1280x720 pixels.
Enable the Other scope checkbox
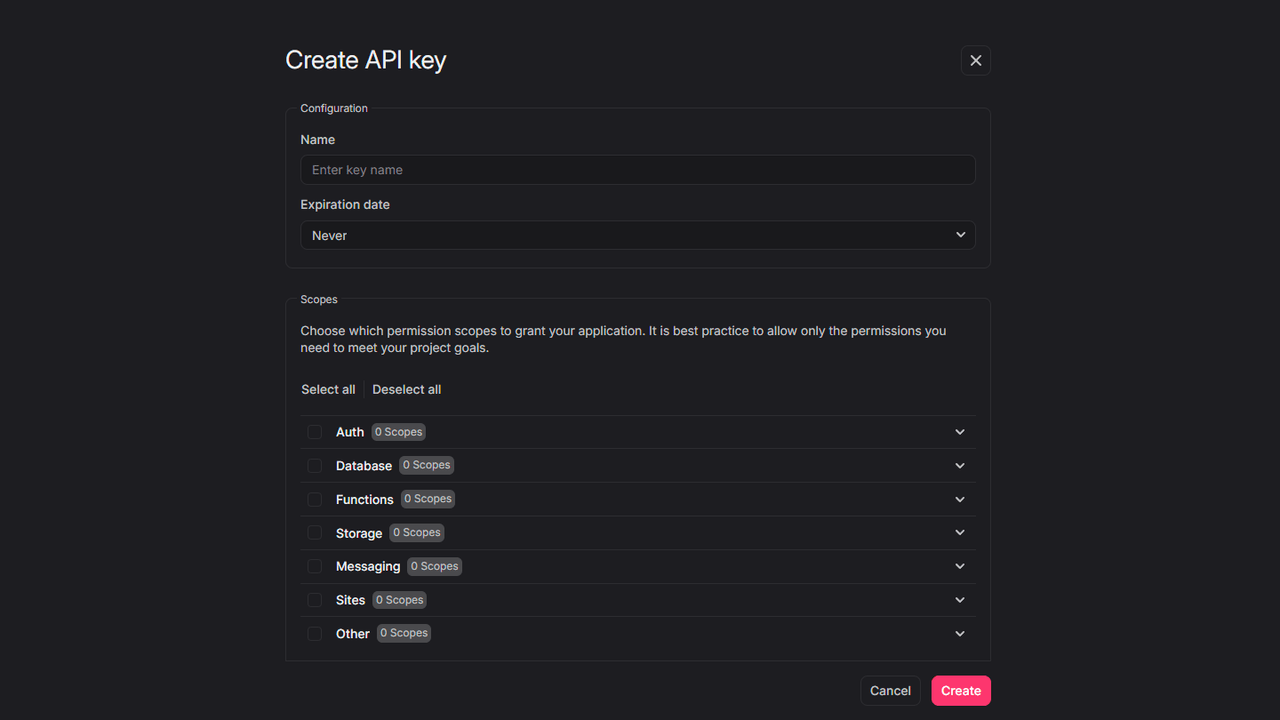click(314, 633)
